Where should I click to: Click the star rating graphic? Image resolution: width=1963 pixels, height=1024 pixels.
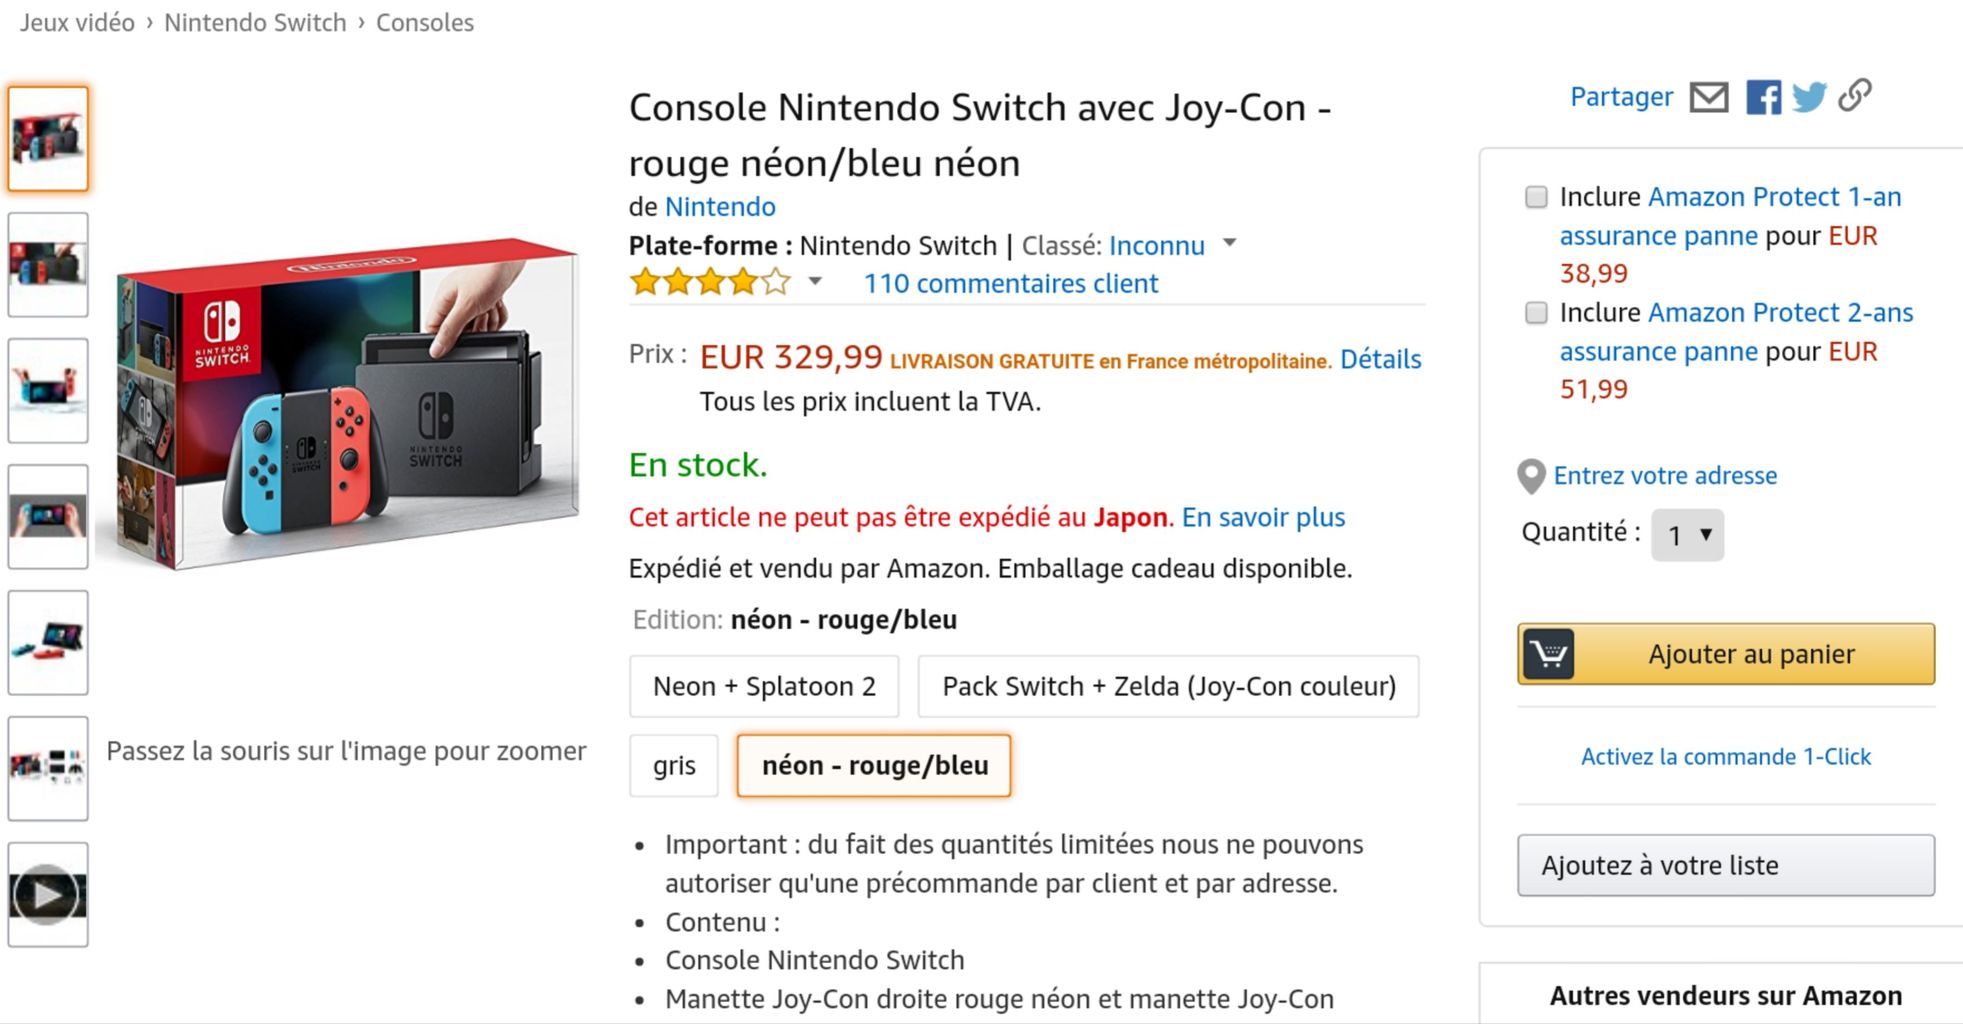point(710,283)
